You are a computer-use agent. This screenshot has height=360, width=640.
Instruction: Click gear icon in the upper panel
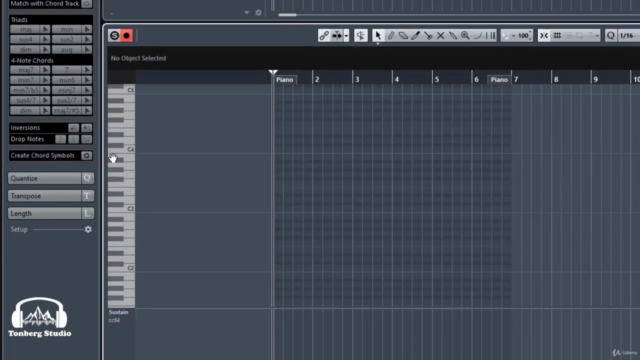[258, 13]
